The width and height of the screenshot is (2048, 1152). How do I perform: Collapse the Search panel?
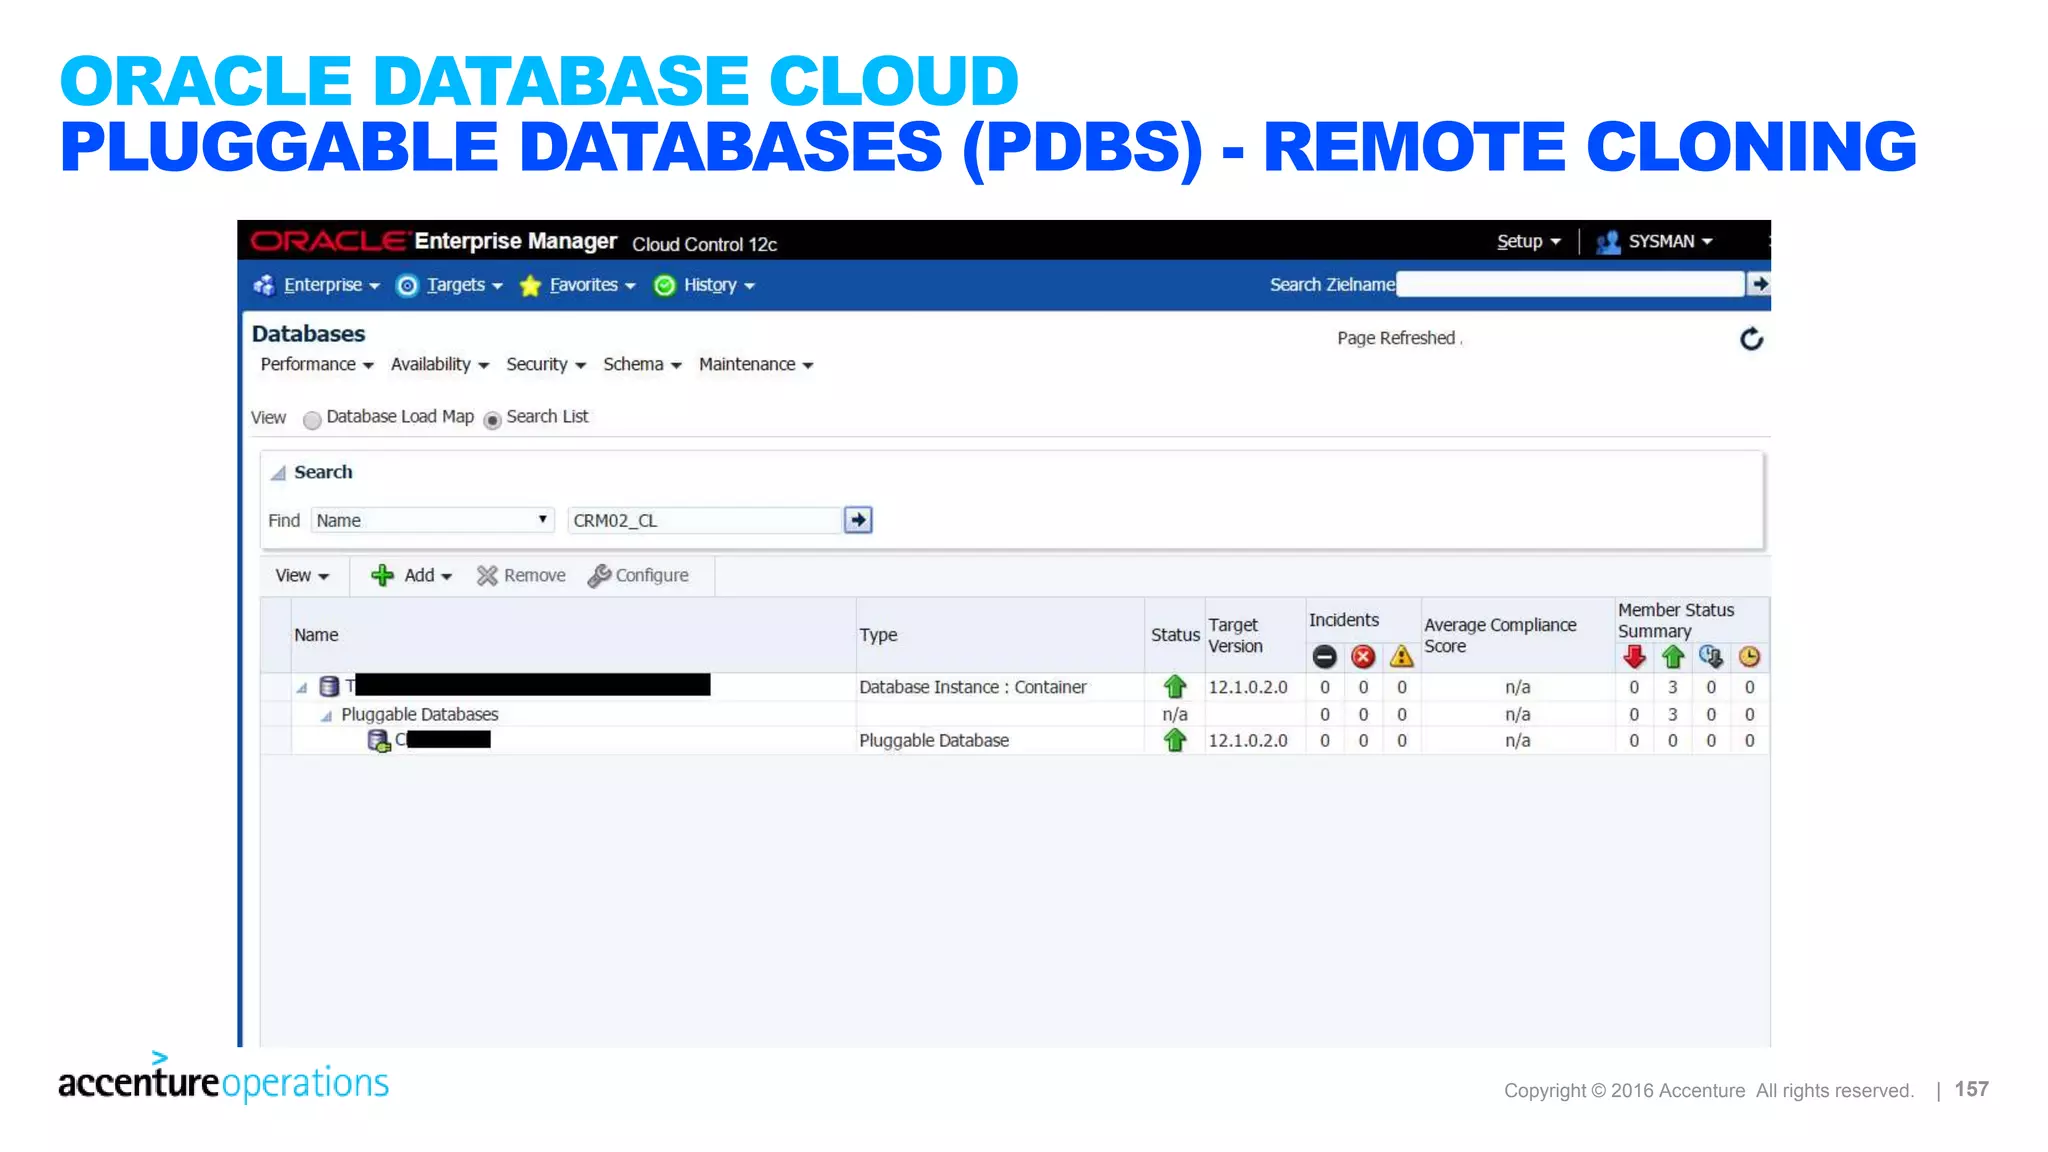click(x=279, y=473)
